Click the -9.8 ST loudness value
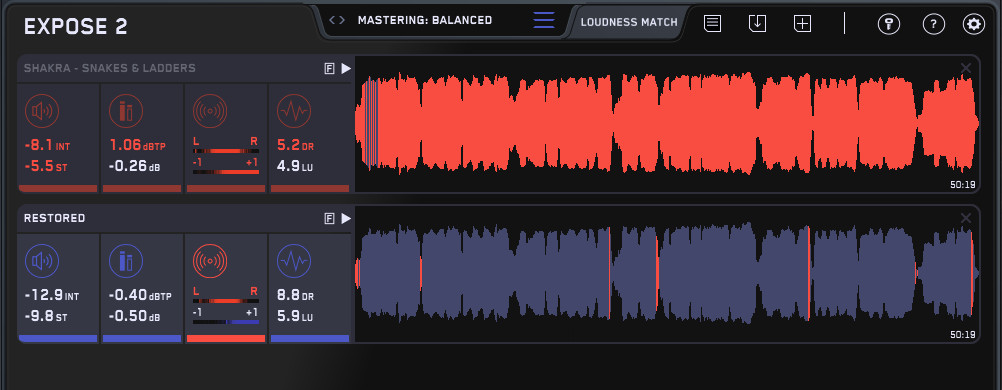The height and width of the screenshot is (390, 1002). point(46,317)
